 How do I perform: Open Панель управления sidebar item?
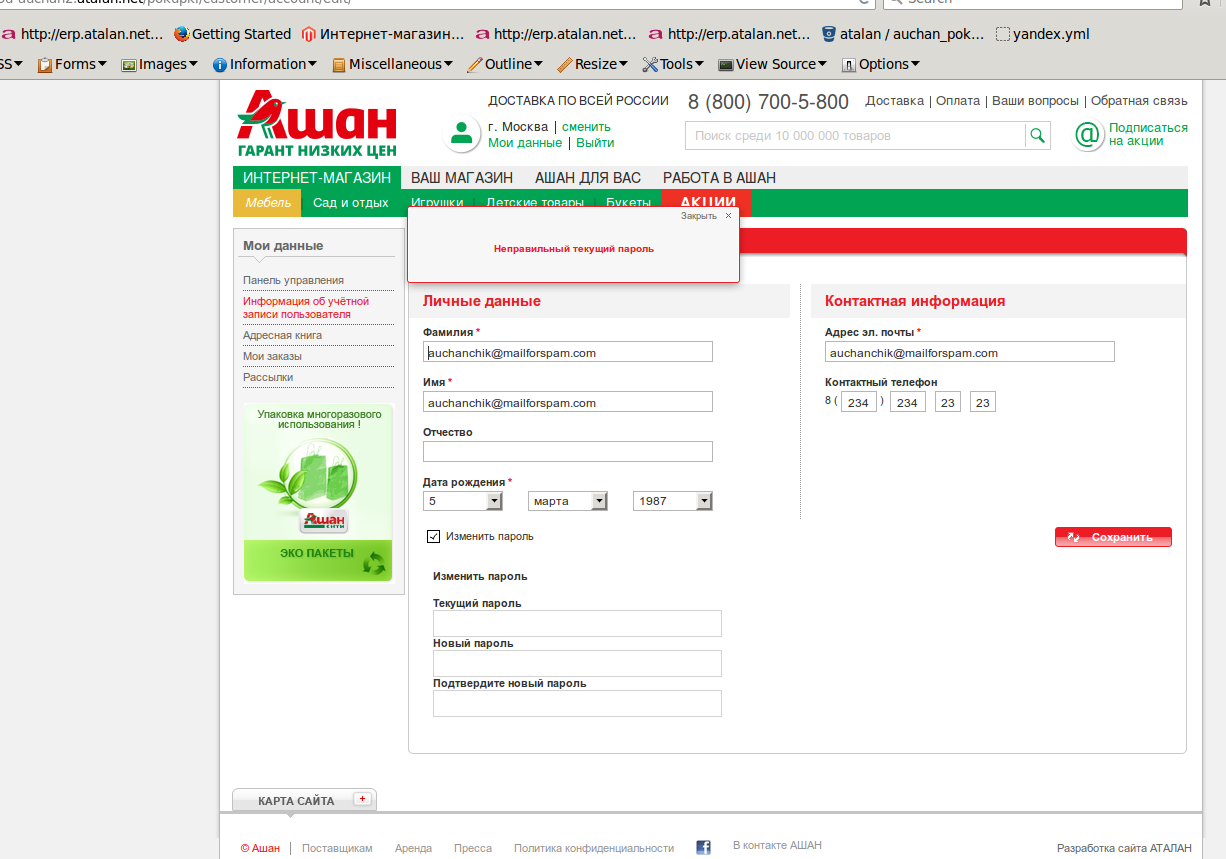pos(293,280)
